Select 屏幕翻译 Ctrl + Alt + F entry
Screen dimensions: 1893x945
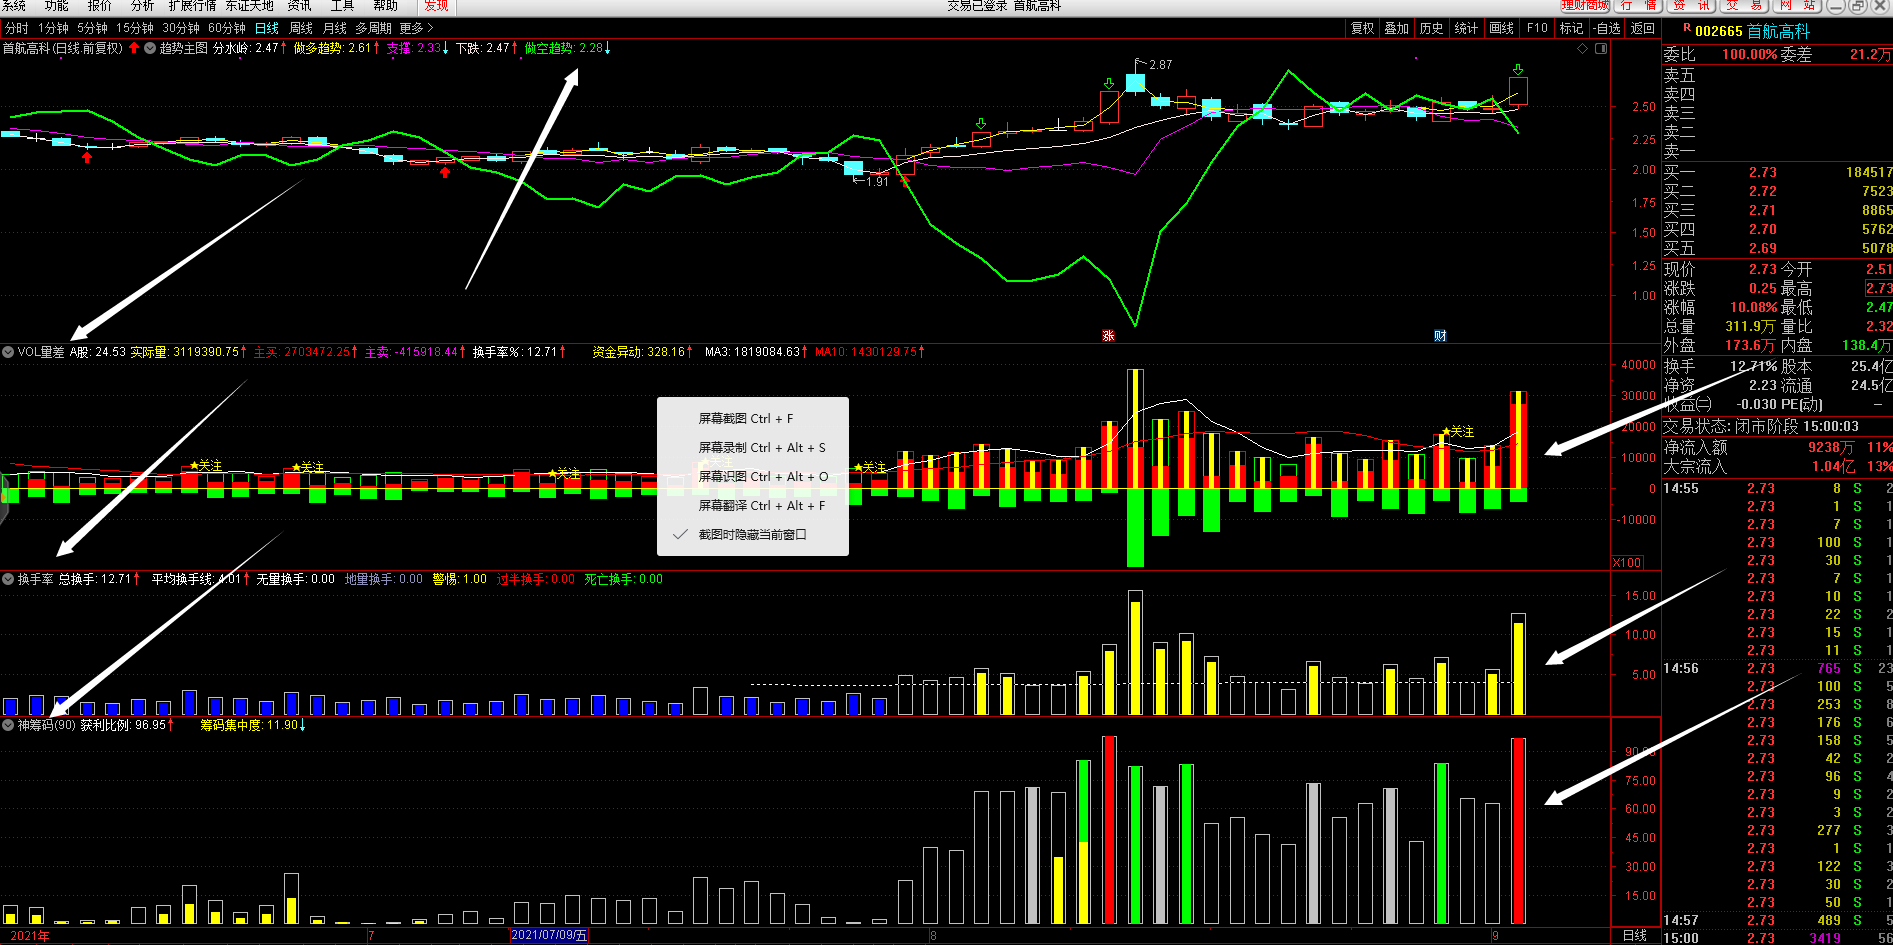coord(753,506)
